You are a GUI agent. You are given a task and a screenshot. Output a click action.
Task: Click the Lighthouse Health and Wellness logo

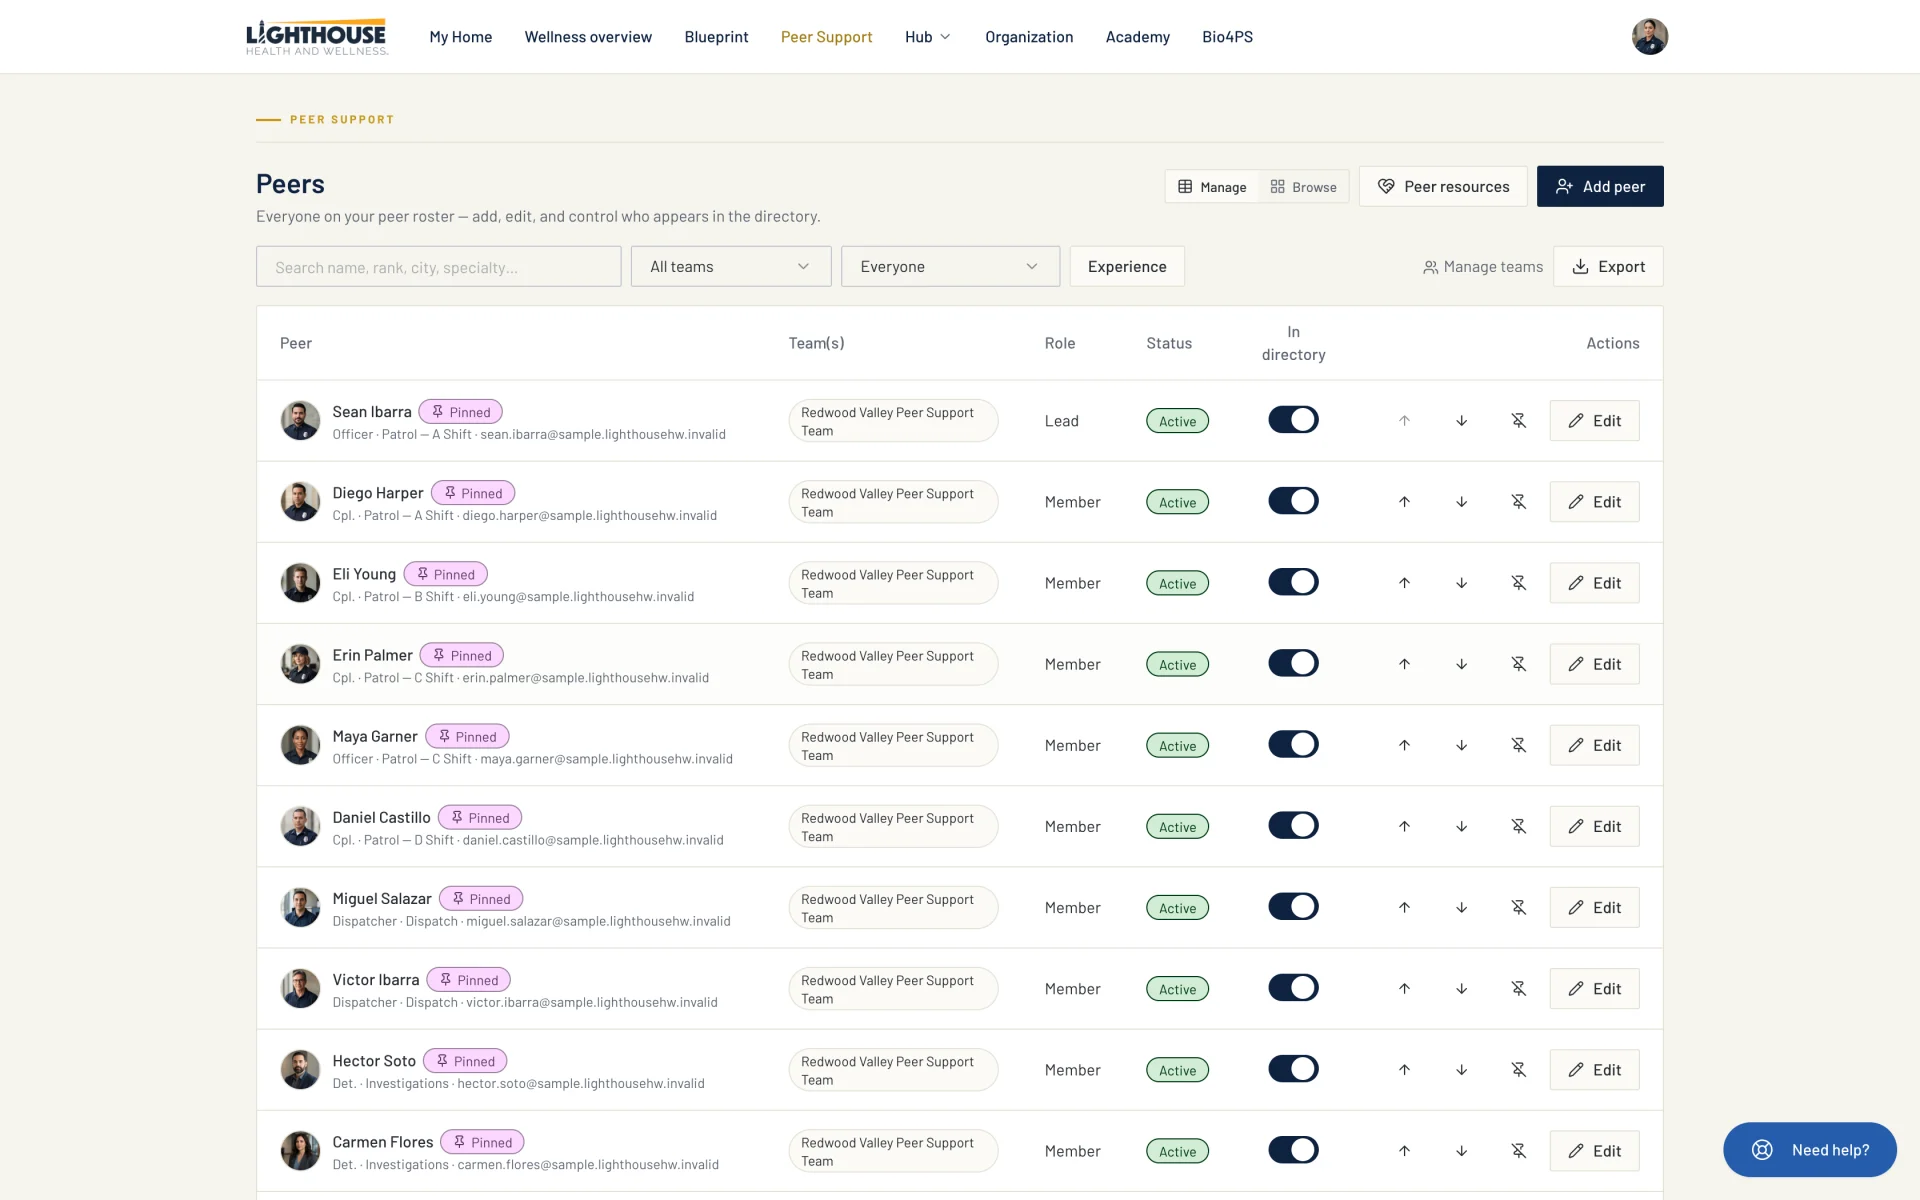click(x=317, y=37)
